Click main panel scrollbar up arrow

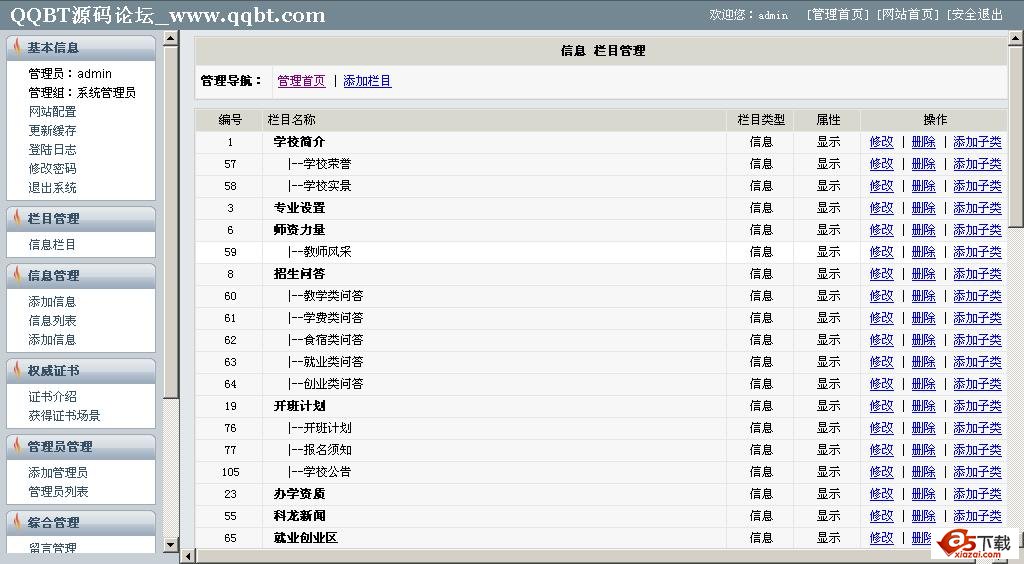click(1016, 38)
